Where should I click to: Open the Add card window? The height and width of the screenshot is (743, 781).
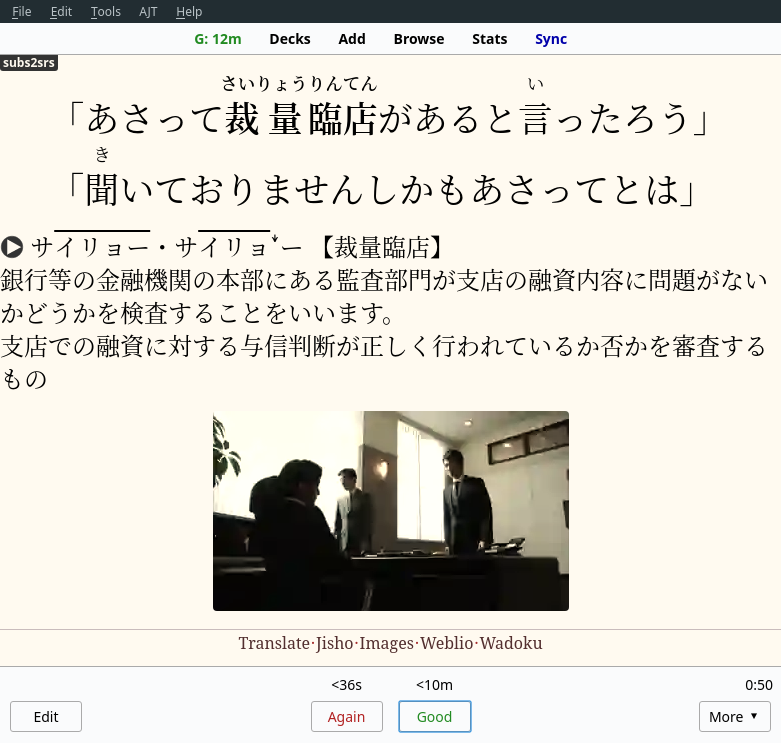click(x=352, y=39)
